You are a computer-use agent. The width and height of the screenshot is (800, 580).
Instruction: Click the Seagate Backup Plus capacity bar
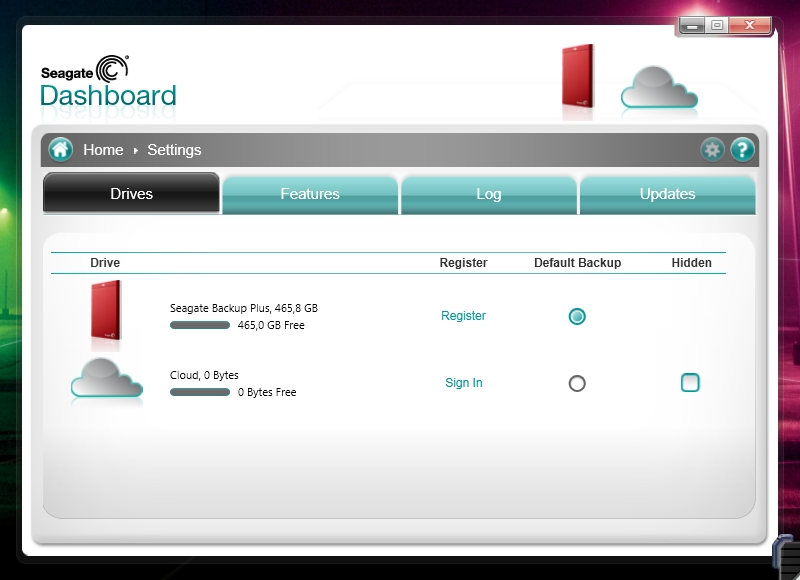200,325
